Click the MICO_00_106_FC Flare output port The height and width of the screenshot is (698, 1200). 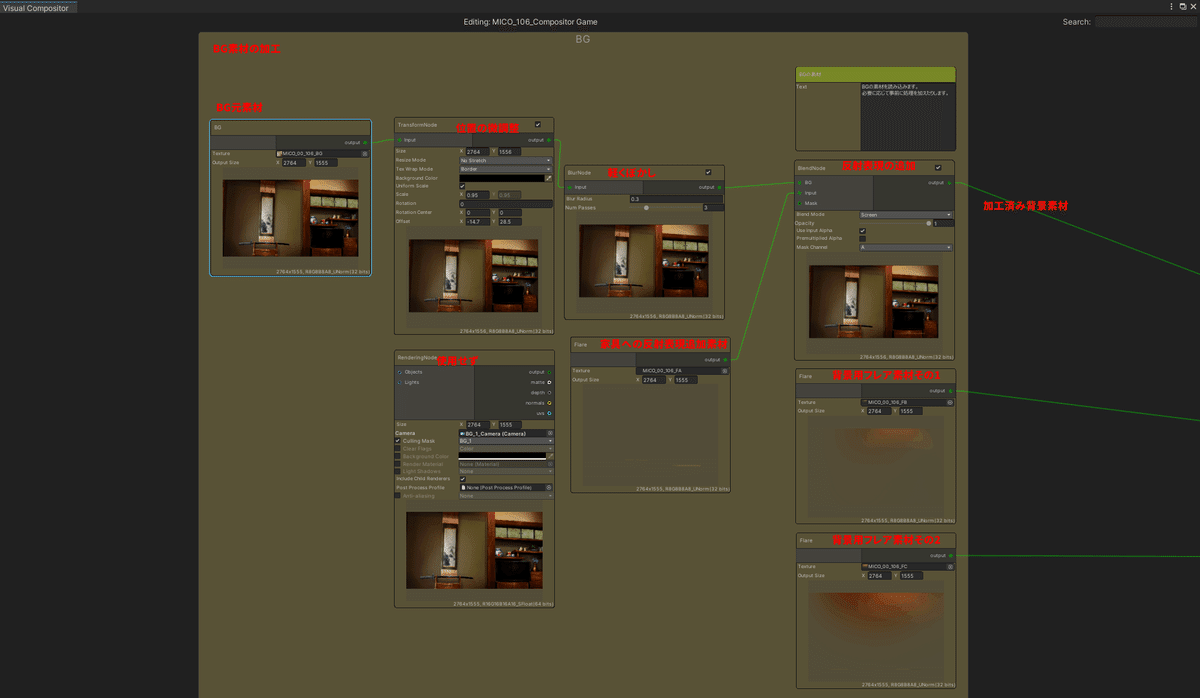click(950, 555)
